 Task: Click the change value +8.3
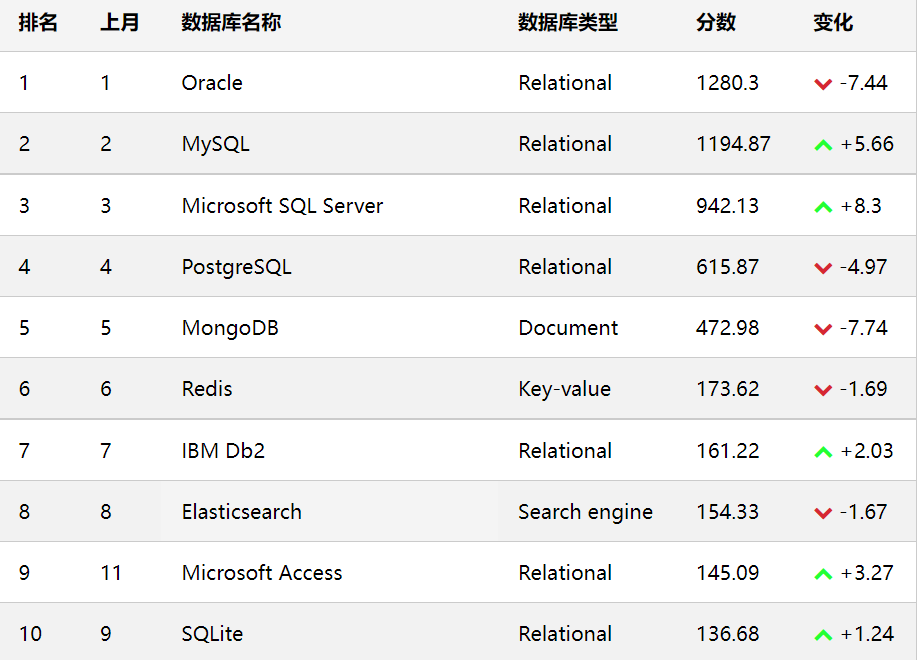(861, 206)
